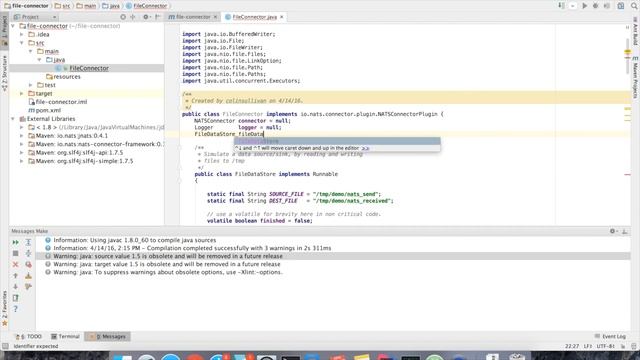Click Scroll from Source icon in Project panel

pyautogui.click(x=123, y=17)
